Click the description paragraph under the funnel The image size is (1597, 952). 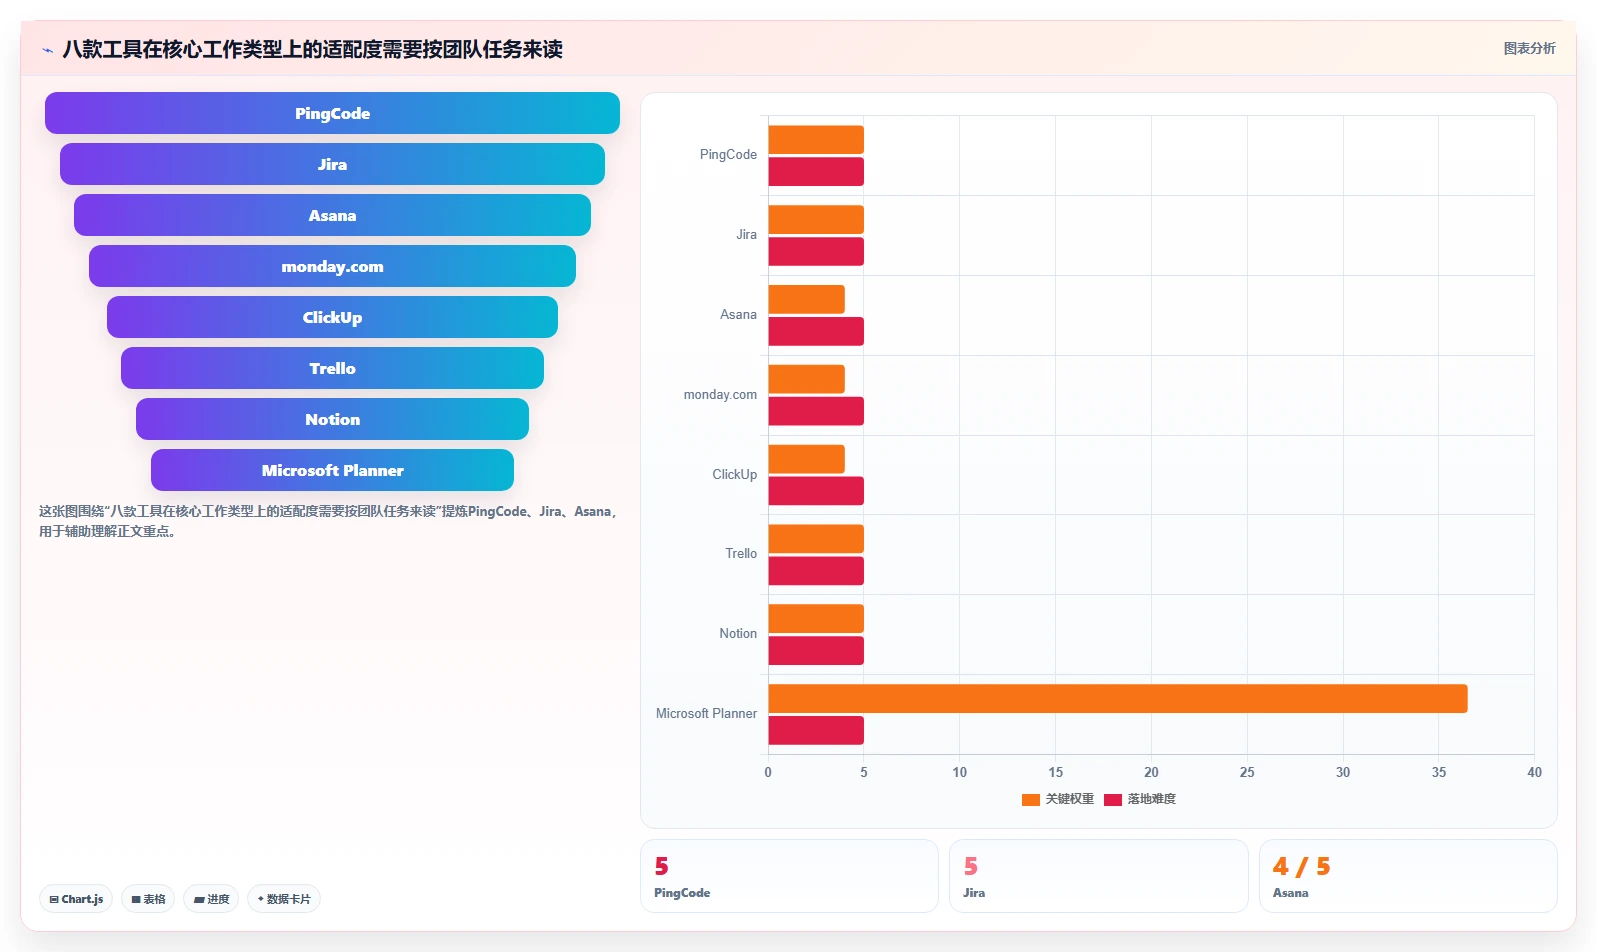tap(330, 521)
